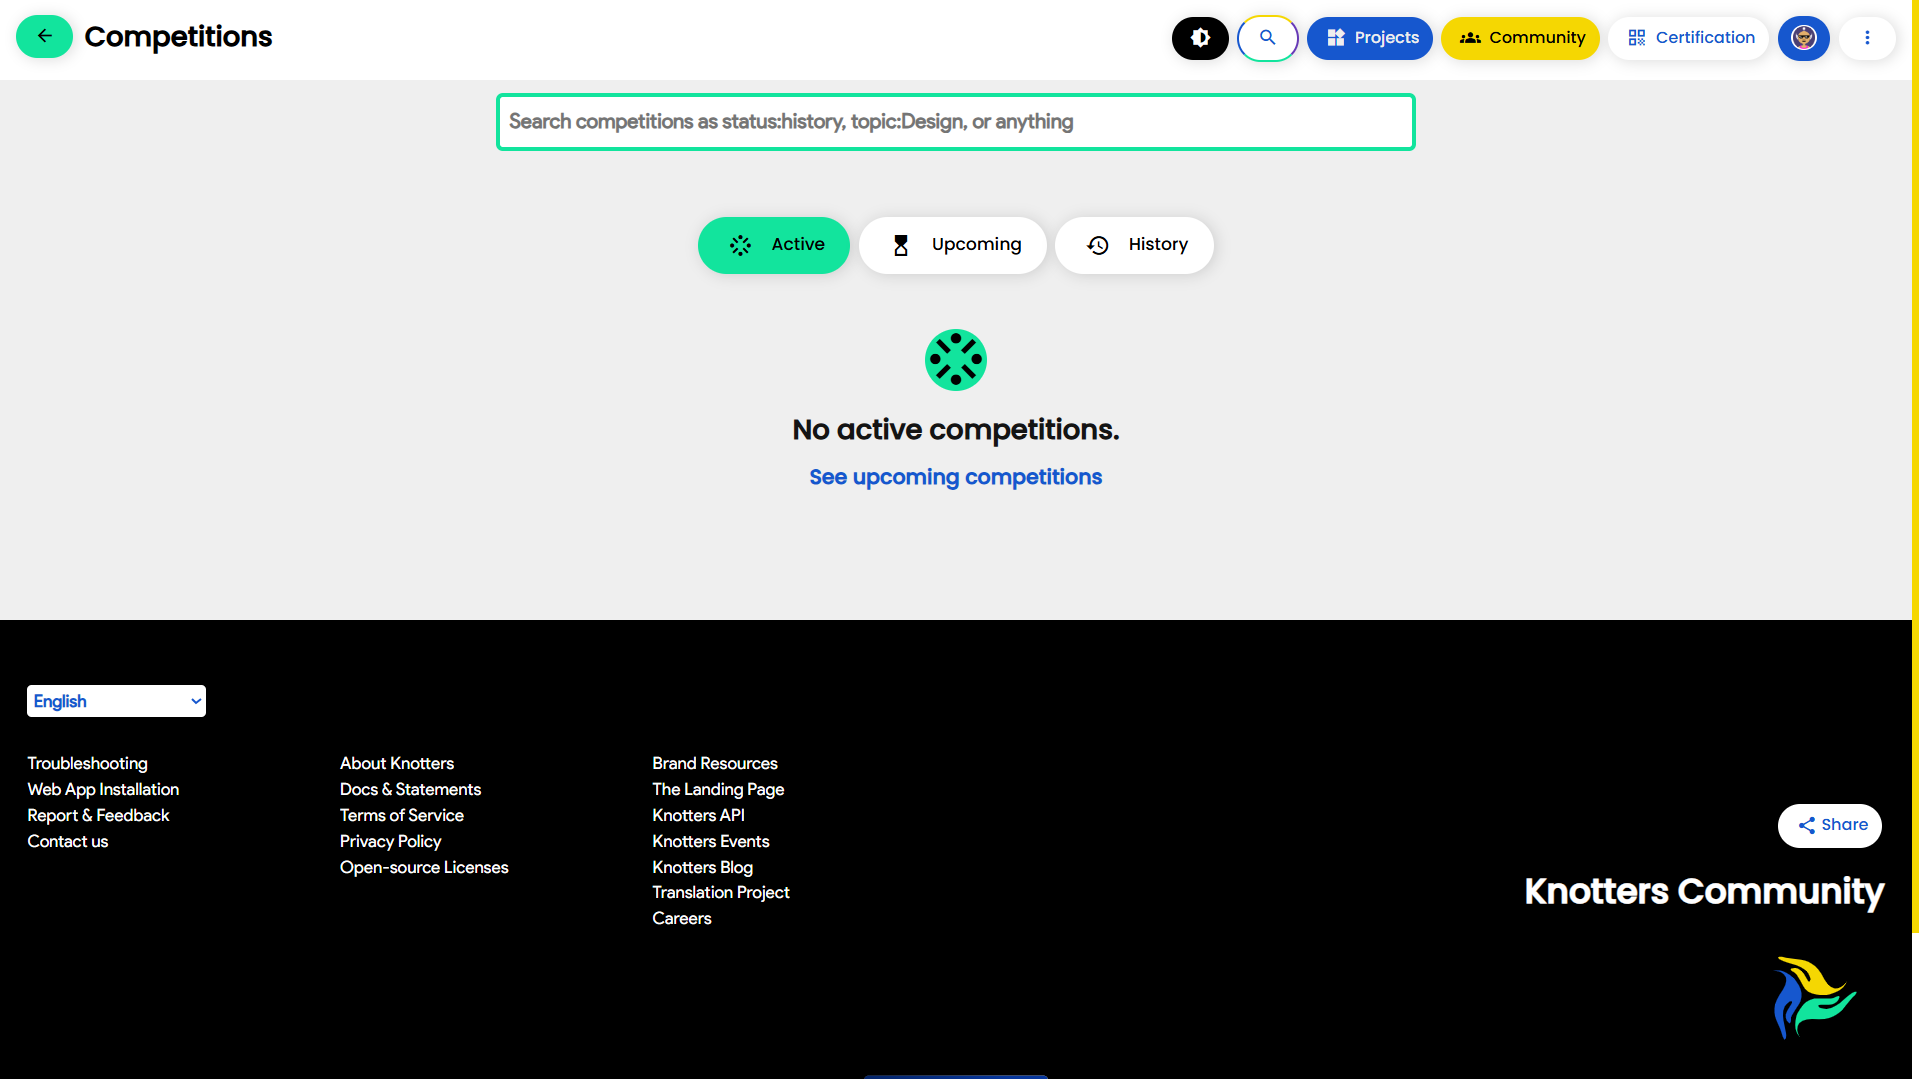1919x1079 pixels.
Task: Open the Projects section
Action: tap(1369, 38)
